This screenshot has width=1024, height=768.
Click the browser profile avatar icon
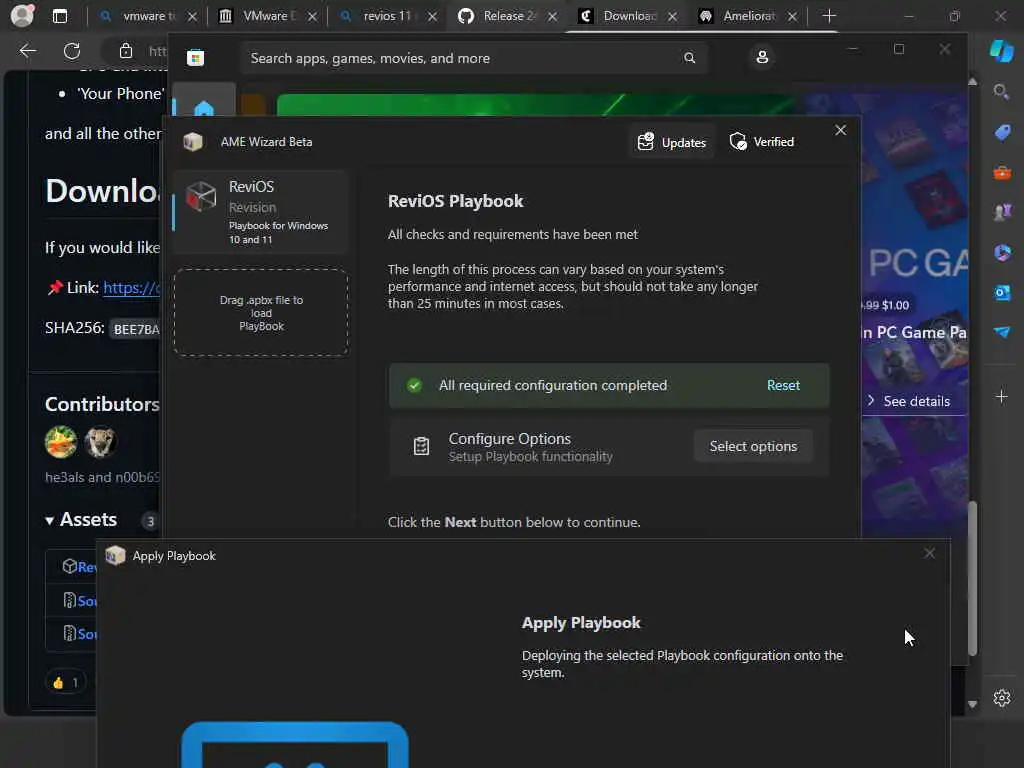(22, 16)
